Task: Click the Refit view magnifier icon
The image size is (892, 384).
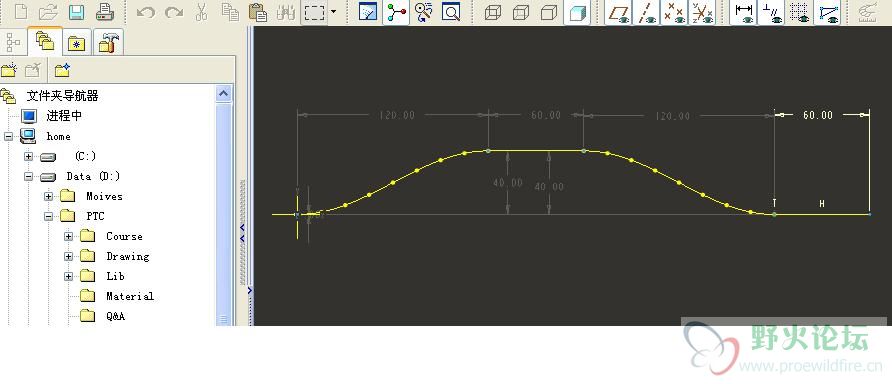Action: [x=451, y=12]
